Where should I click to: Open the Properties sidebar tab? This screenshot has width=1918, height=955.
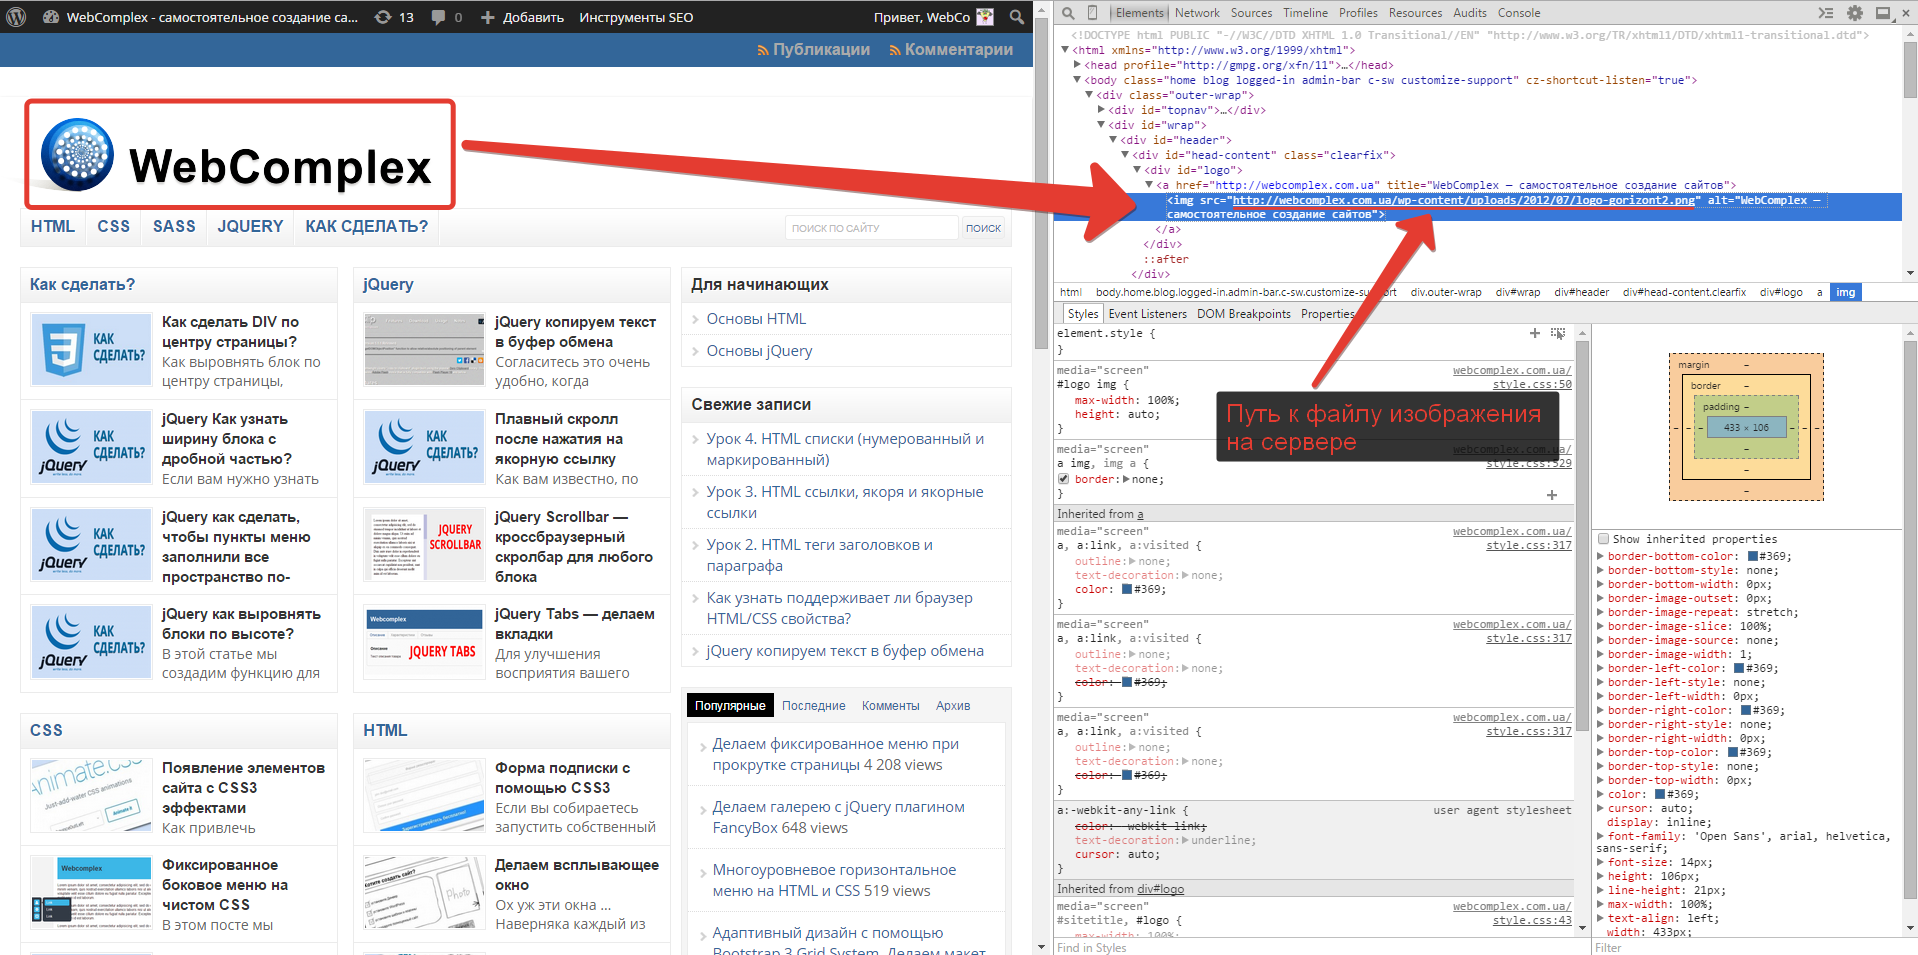coord(1327,314)
